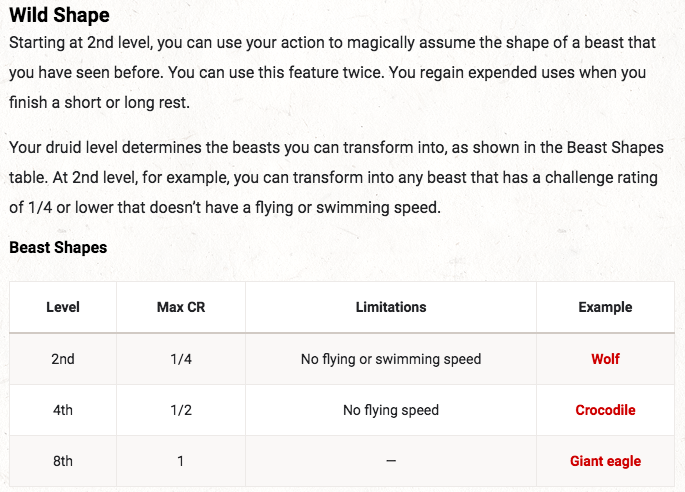This screenshot has height=492, width=685.
Task: Select the 4th-level "No flying speed" limitation cell
Action: point(391,410)
